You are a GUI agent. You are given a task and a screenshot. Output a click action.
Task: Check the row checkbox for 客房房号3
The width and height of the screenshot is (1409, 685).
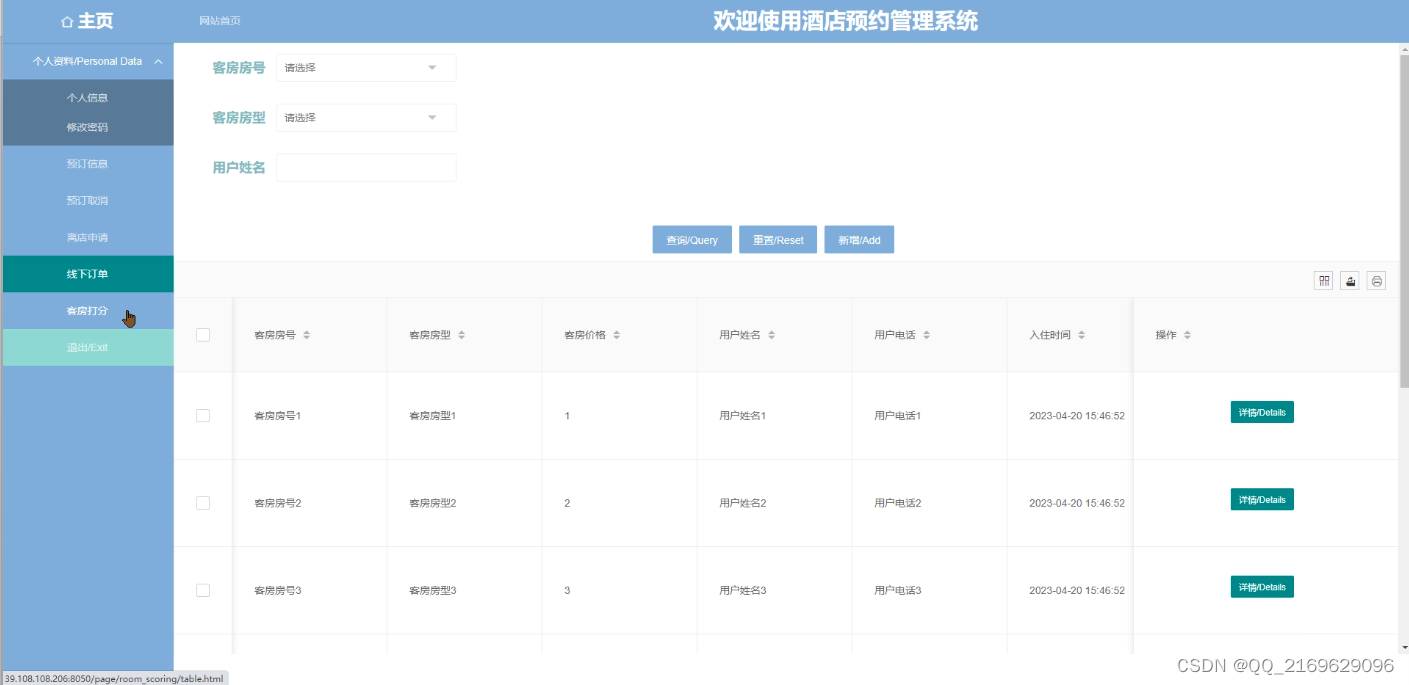pyautogui.click(x=203, y=590)
